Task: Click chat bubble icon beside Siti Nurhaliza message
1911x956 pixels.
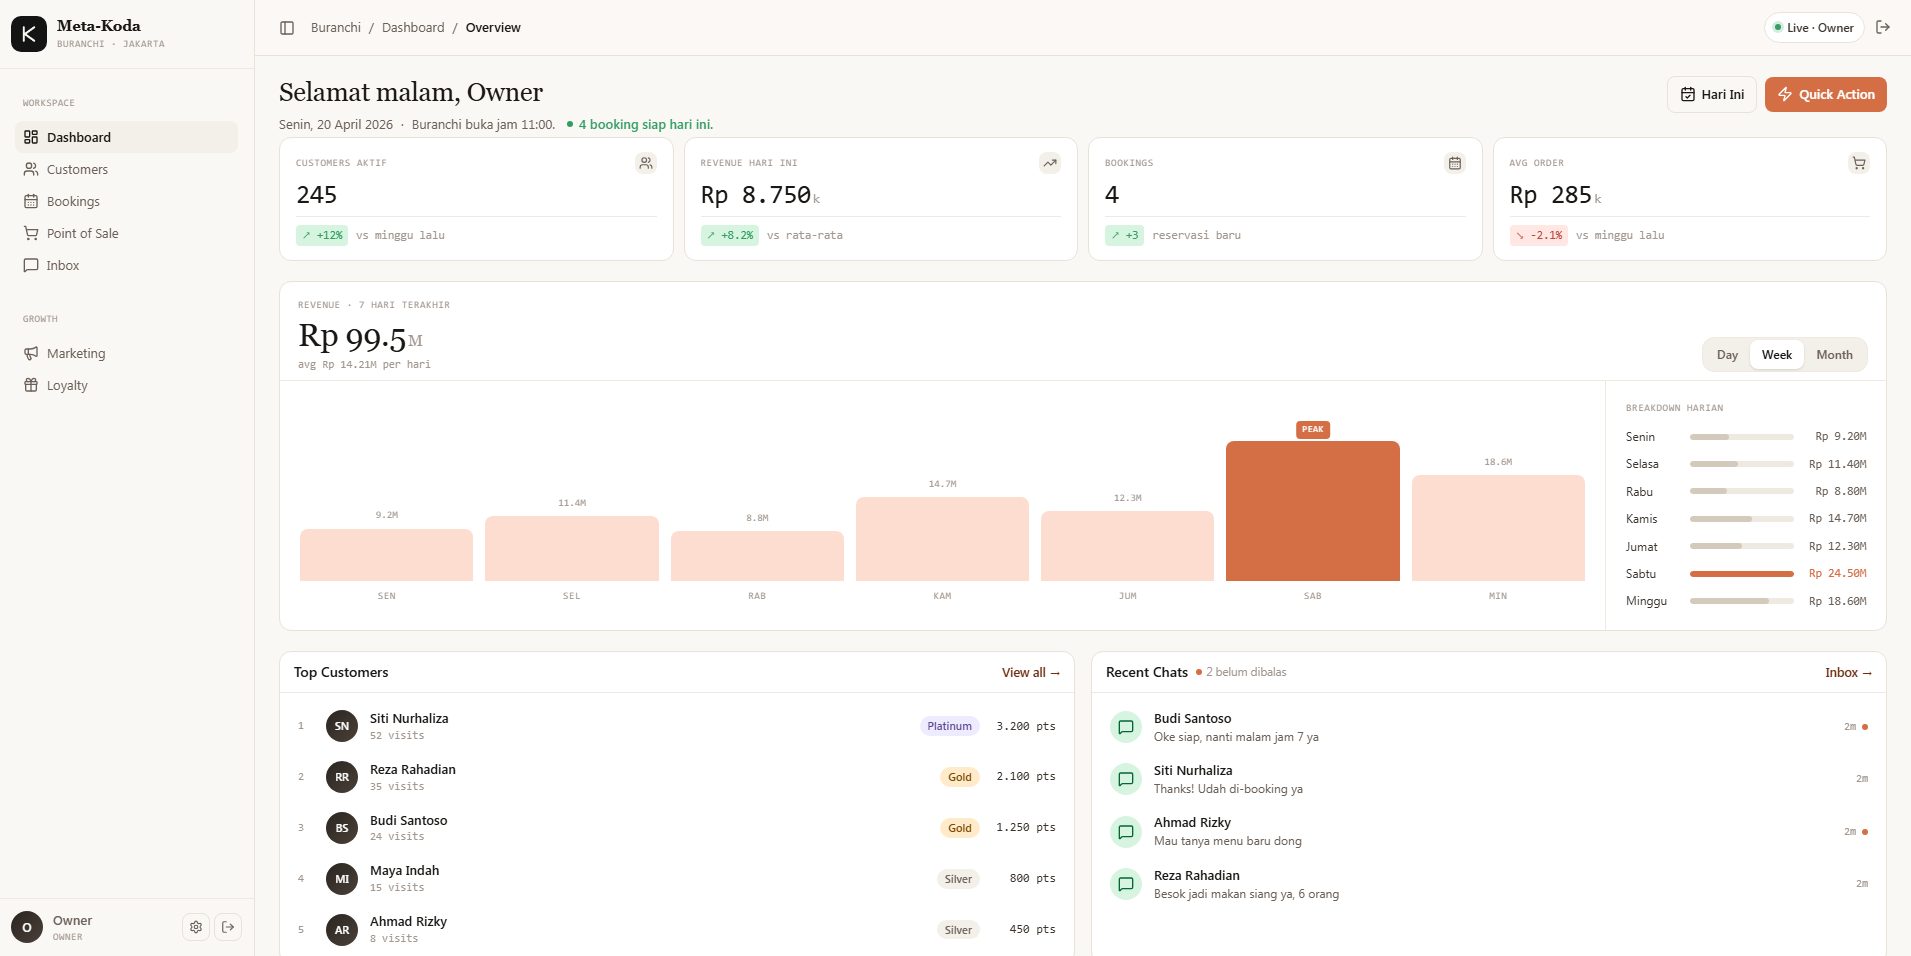Action: tap(1126, 779)
